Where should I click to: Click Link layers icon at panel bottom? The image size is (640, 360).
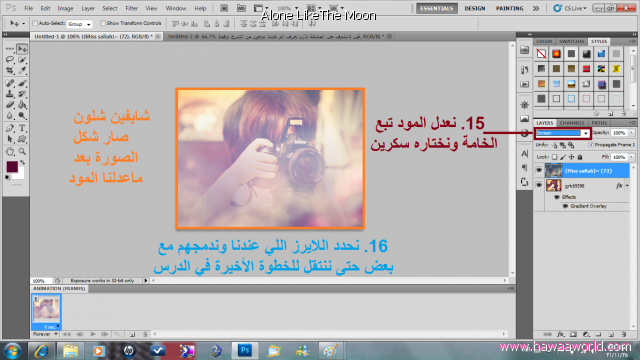(548, 334)
